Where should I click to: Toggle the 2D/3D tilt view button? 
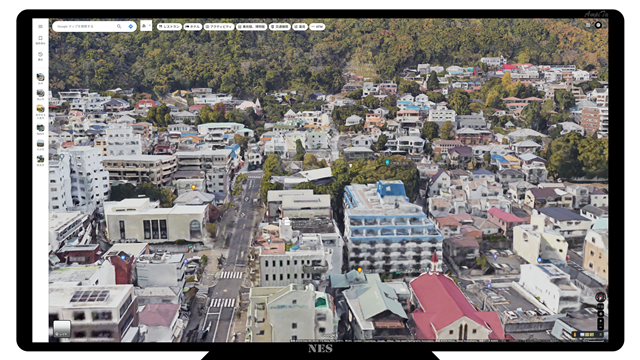coord(600,307)
